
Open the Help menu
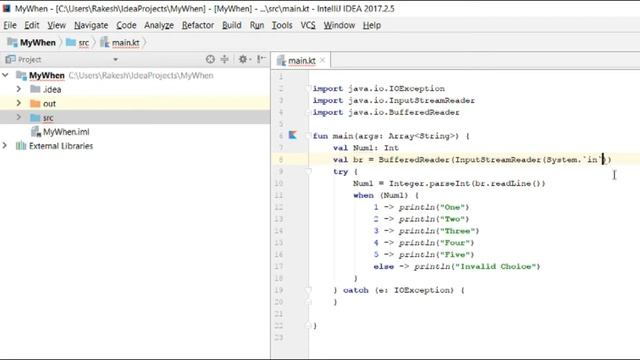(x=371, y=25)
